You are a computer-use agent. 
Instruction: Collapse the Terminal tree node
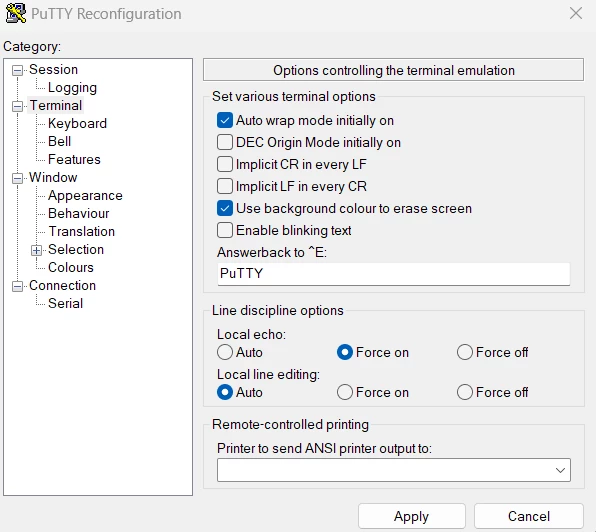pos(17,106)
